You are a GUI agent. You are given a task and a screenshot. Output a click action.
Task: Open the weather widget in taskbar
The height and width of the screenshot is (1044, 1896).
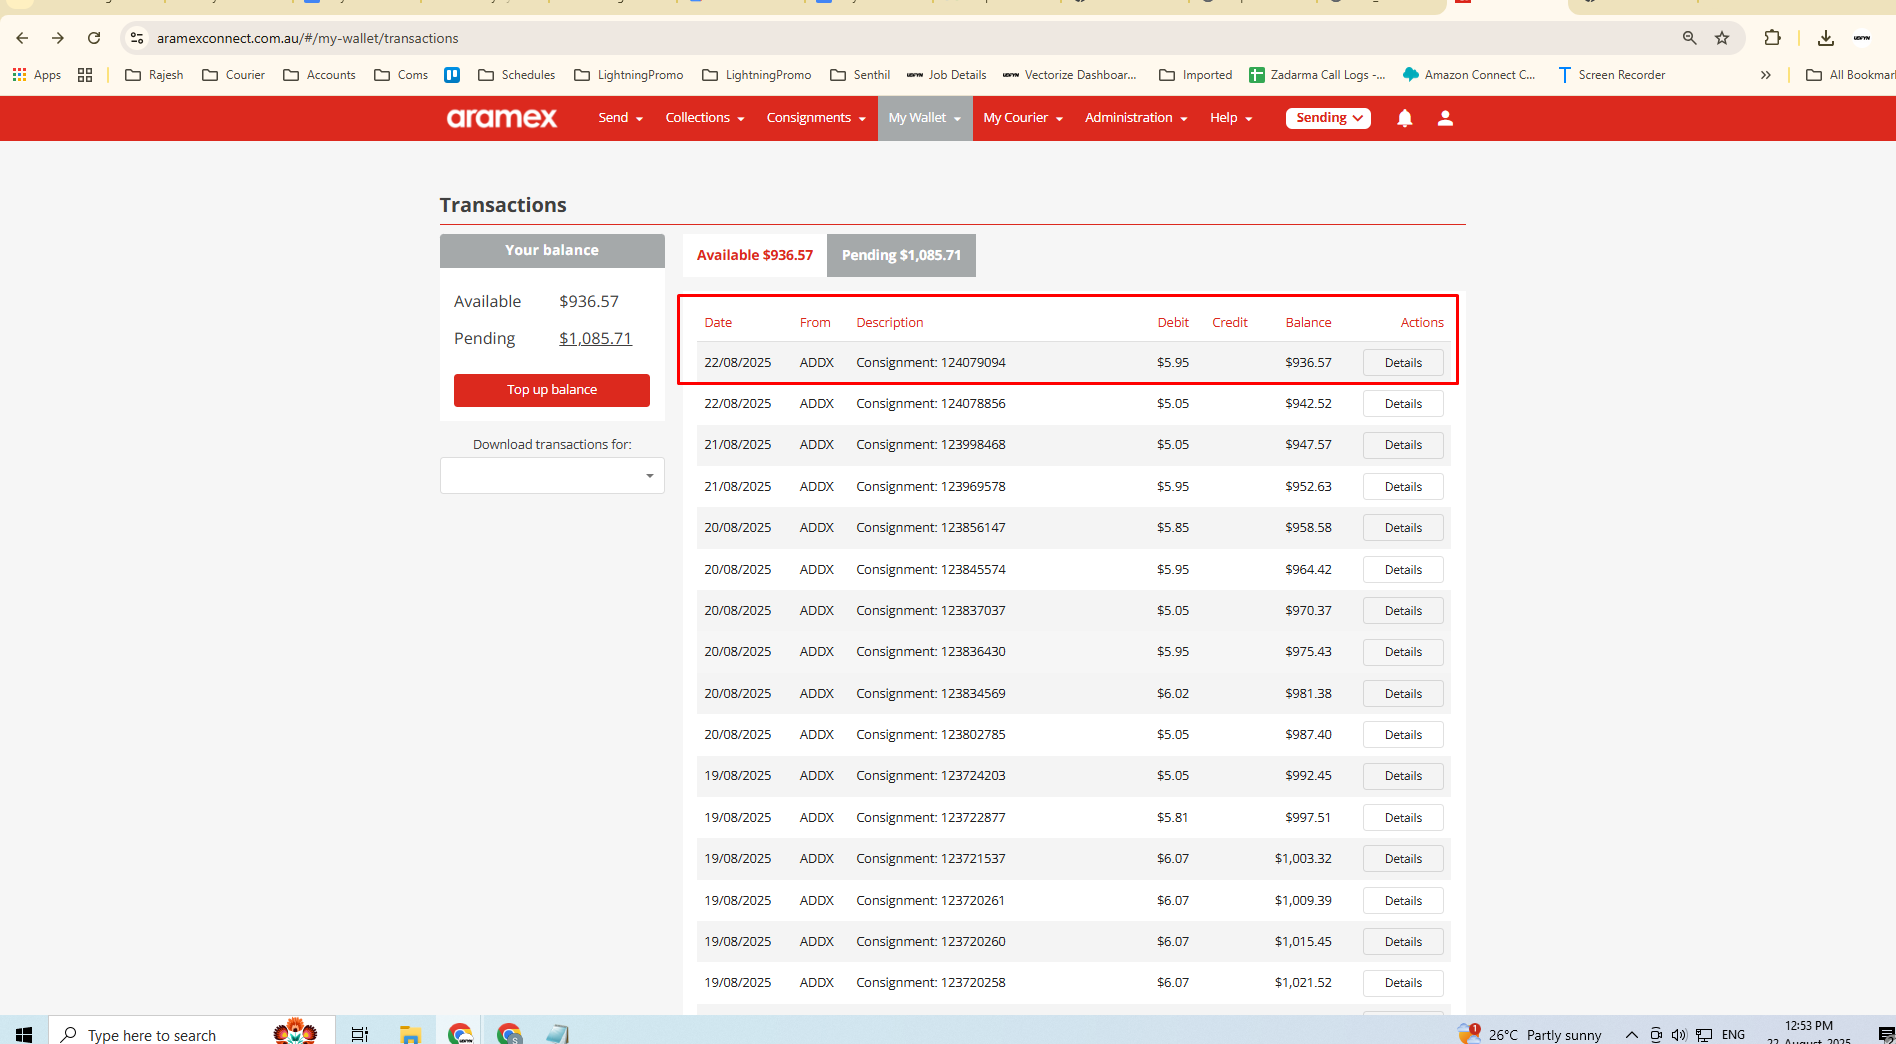[x=1530, y=1034]
